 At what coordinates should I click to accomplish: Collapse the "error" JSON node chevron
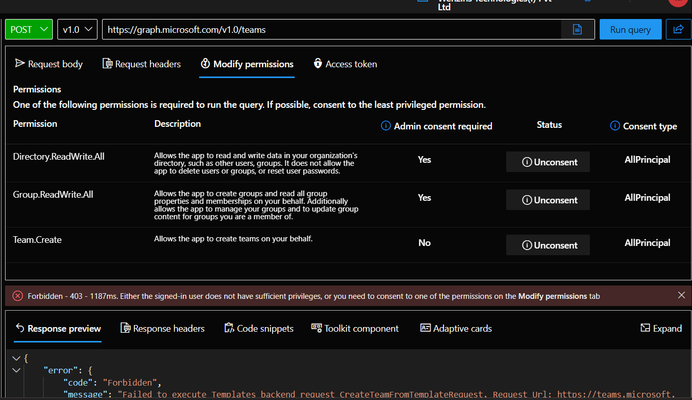(x=16, y=370)
